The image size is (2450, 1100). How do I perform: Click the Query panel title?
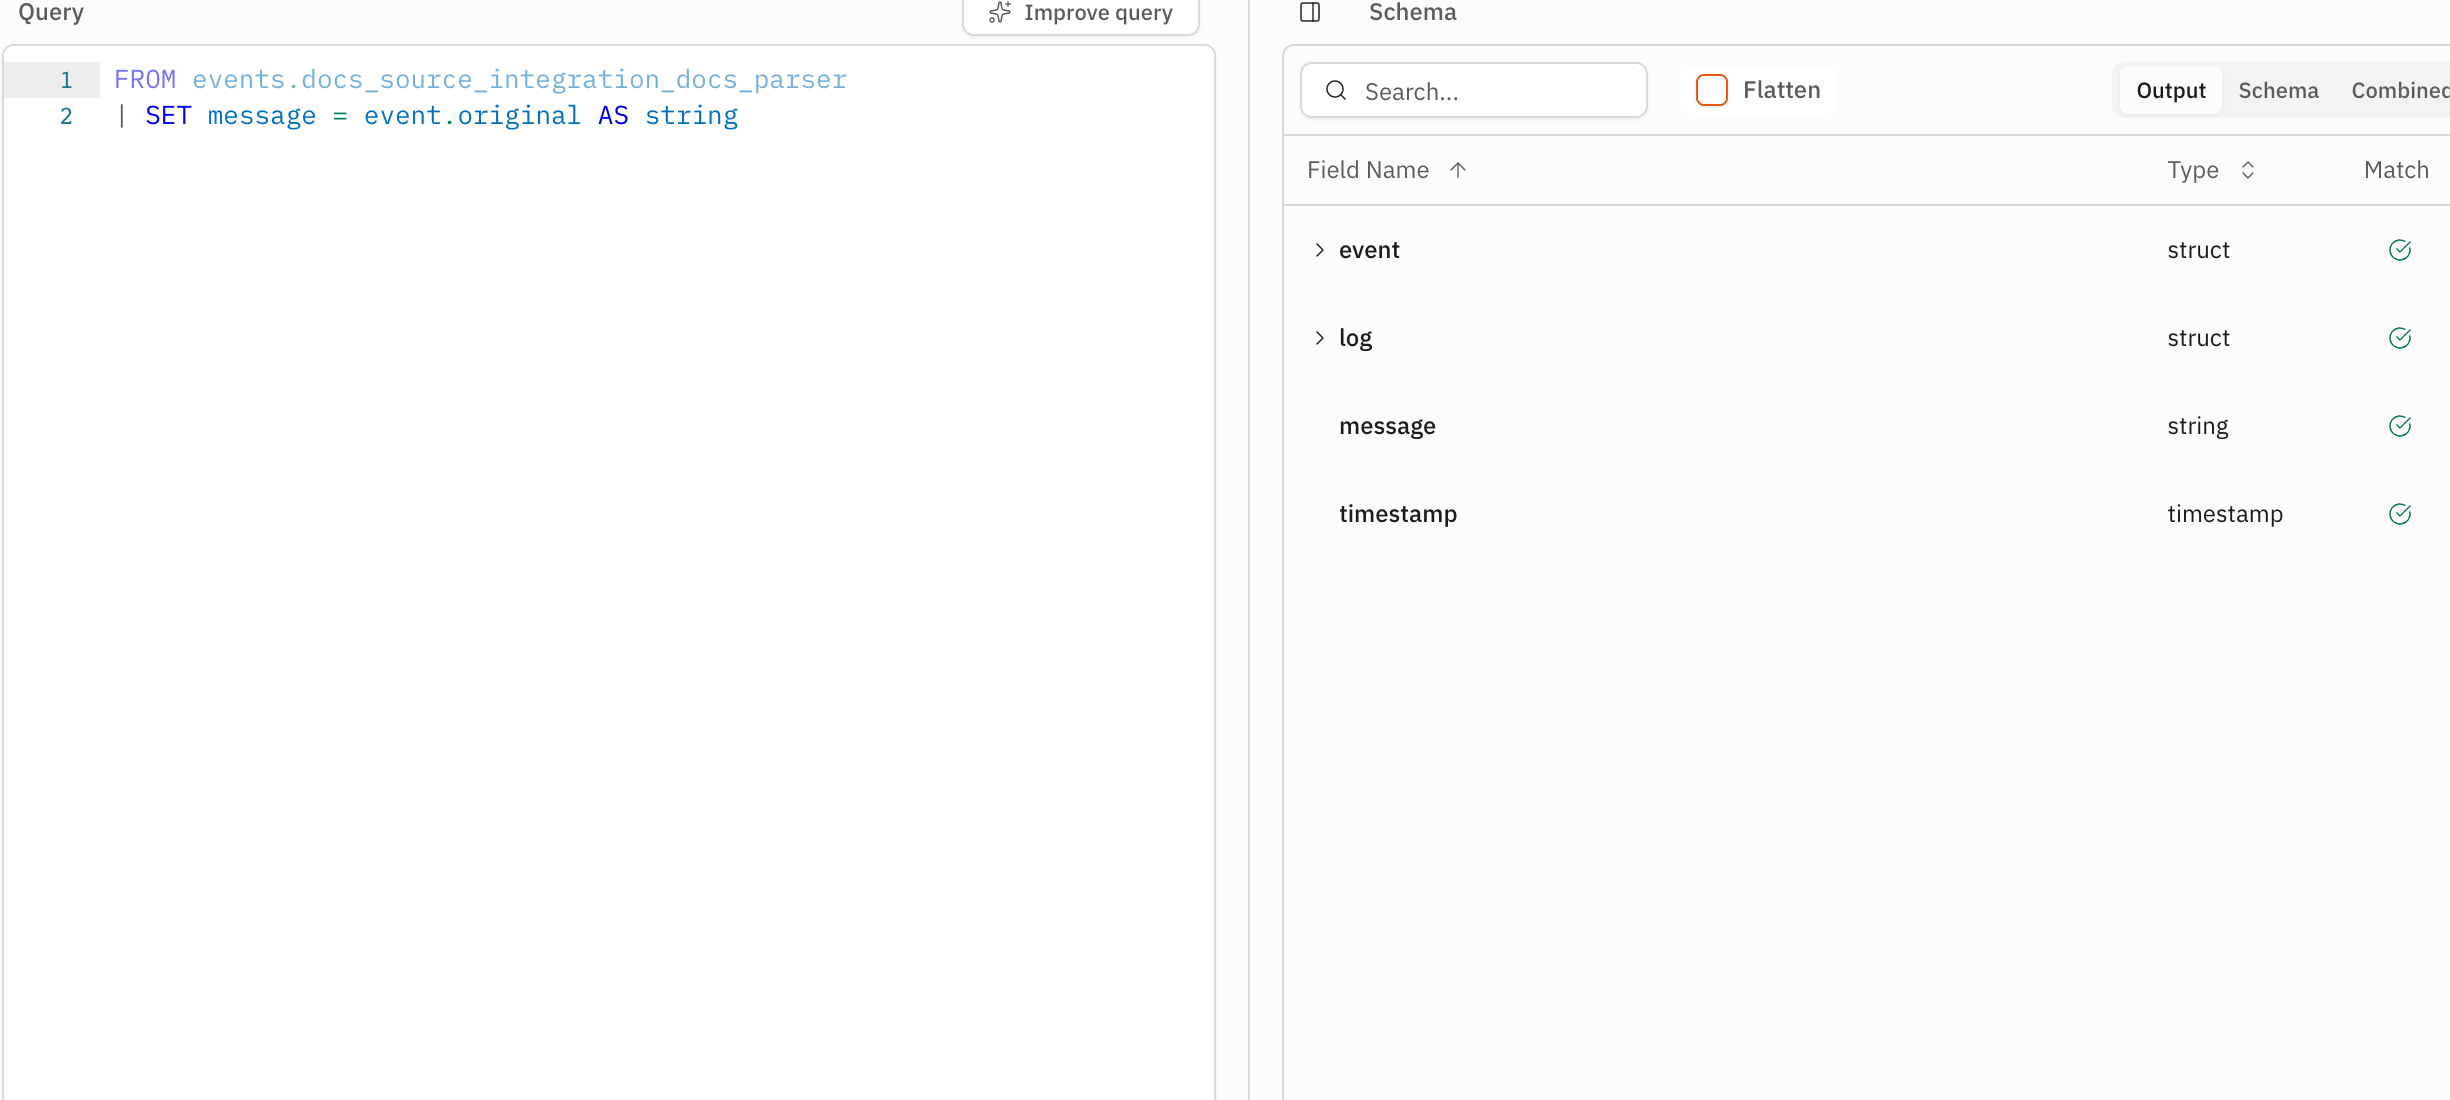pyautogui.click(x=50, y=12)
